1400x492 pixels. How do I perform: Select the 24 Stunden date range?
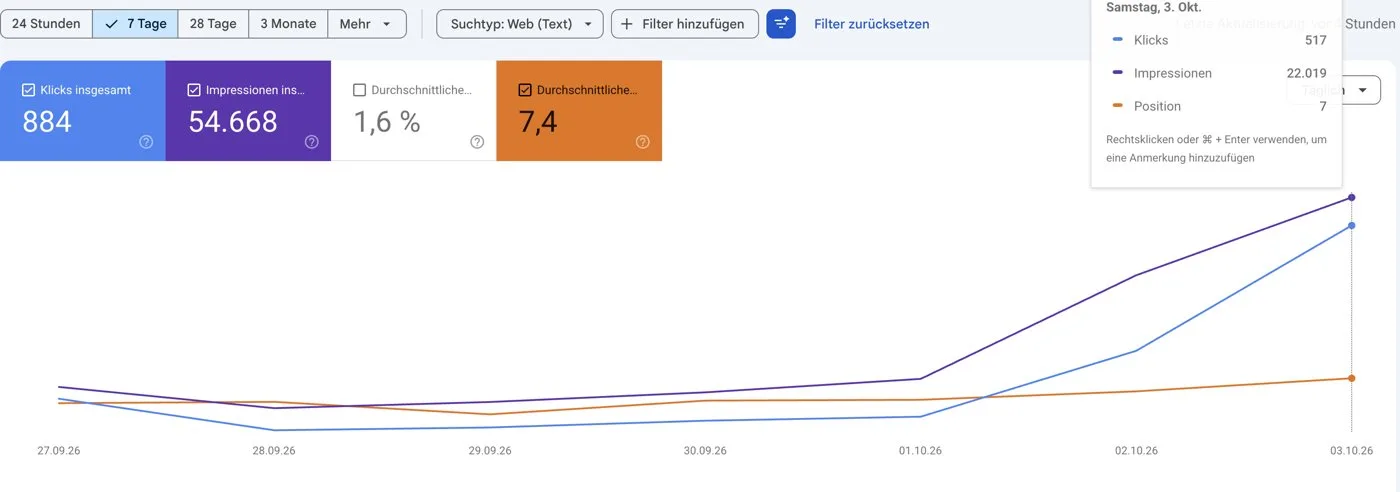click(46, 24)
